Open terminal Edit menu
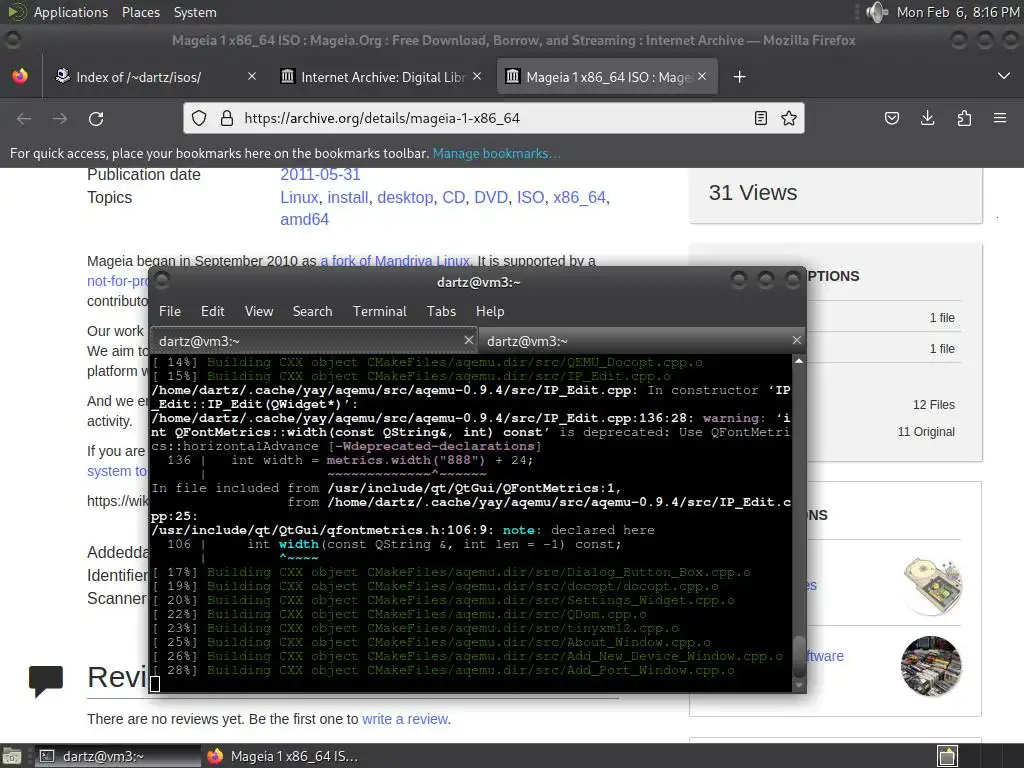1024x768 pixels. click(x=212, y=312)
